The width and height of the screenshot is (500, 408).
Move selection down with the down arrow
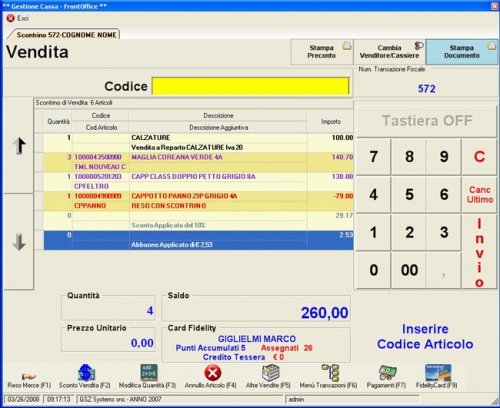[x=19, y=242]
